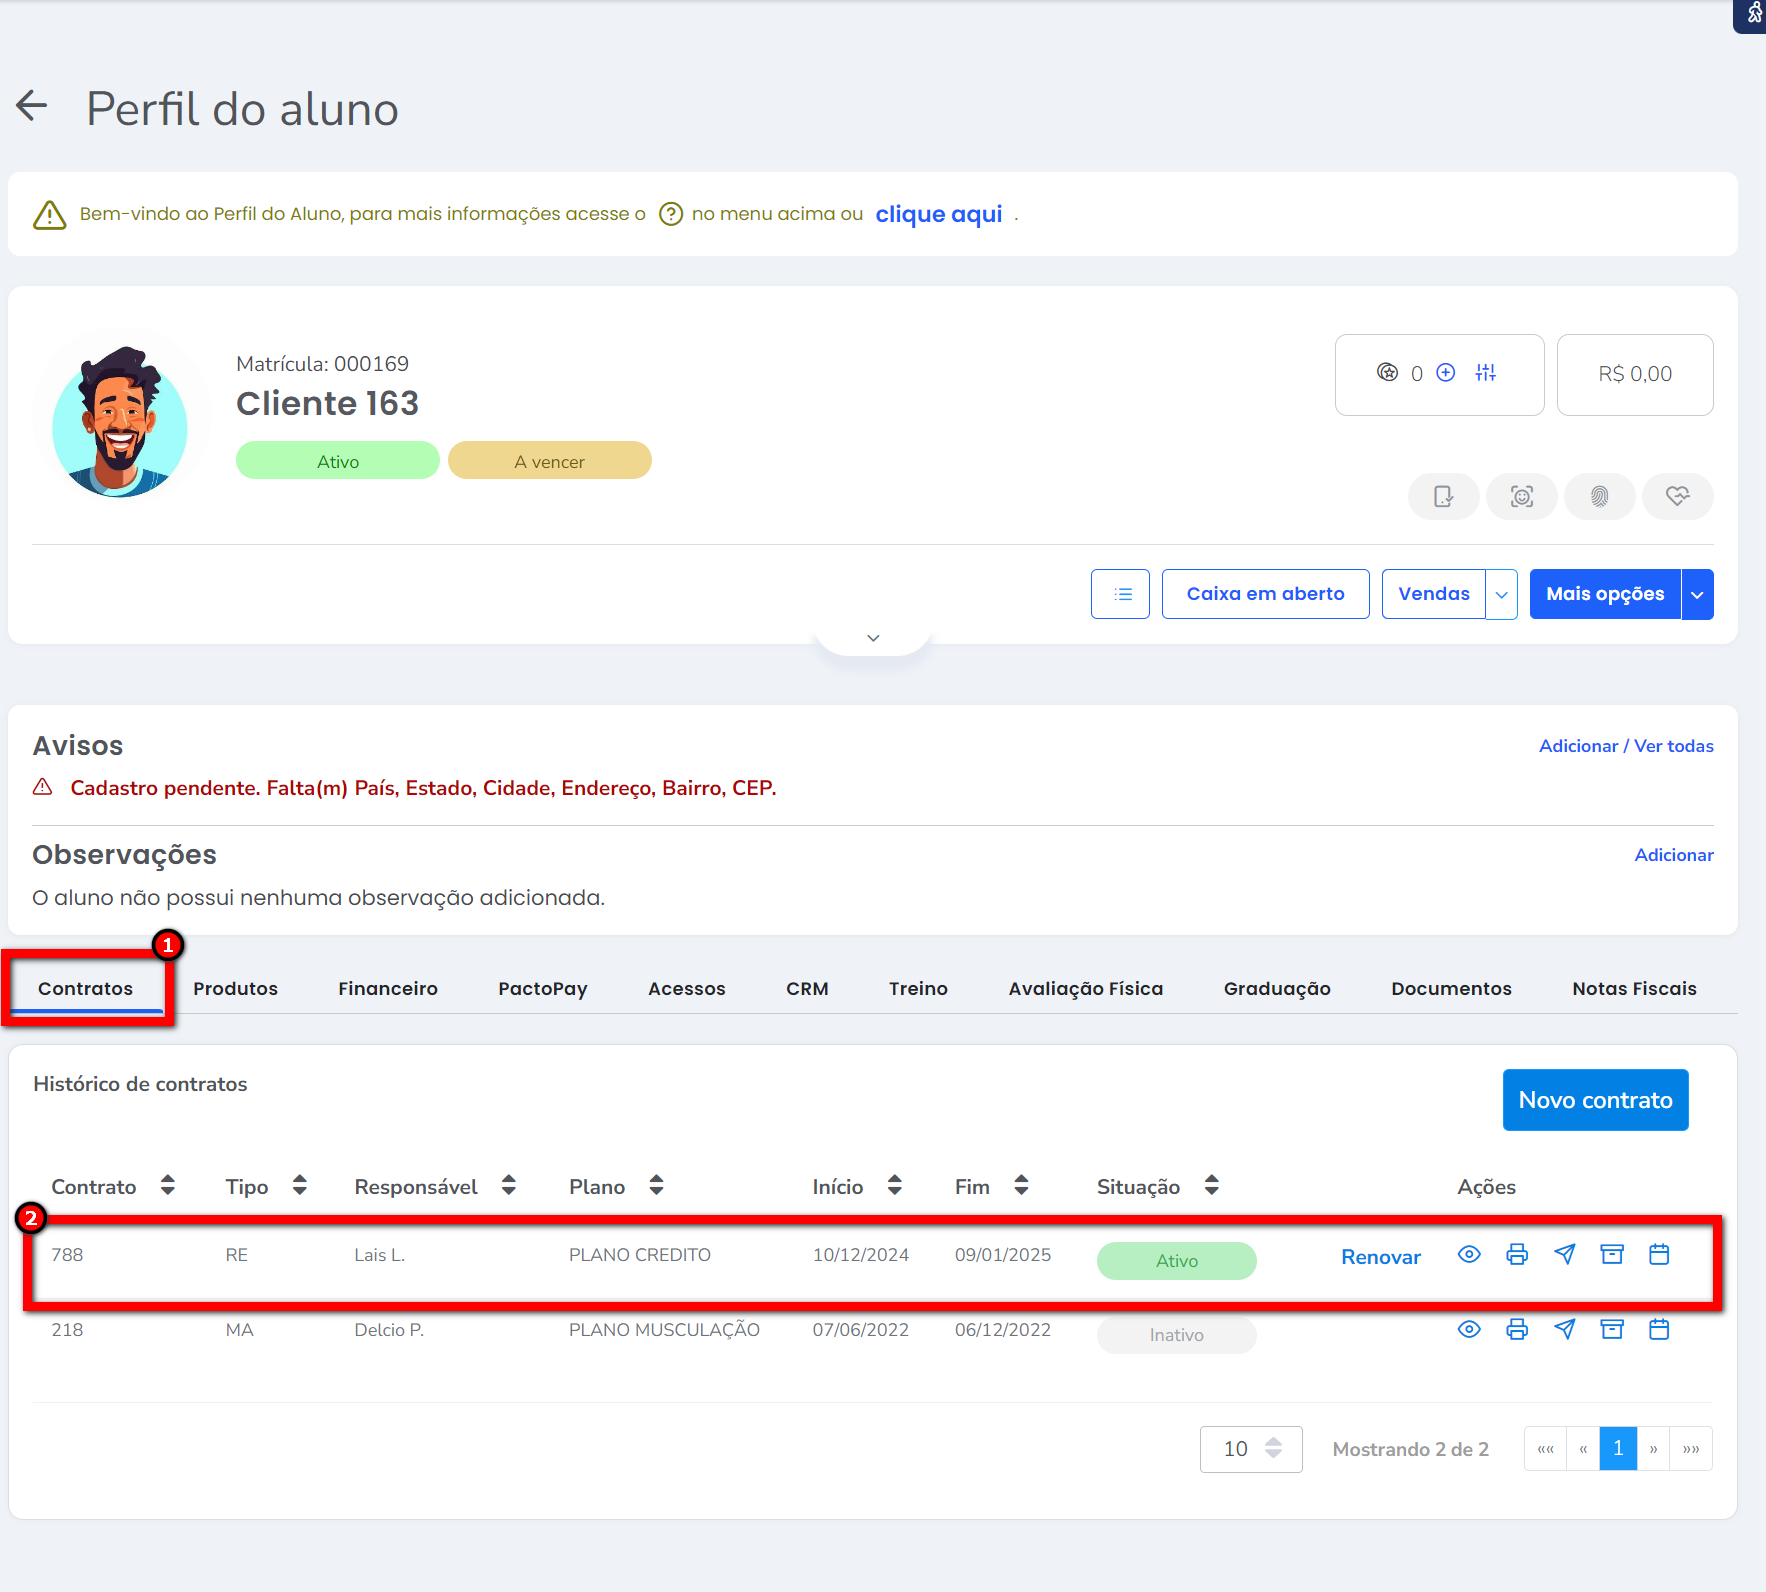Viewport: 1766px width, 1592px height.
Task: View contract 218 with the eye icon
Action: (1469, 1330)
